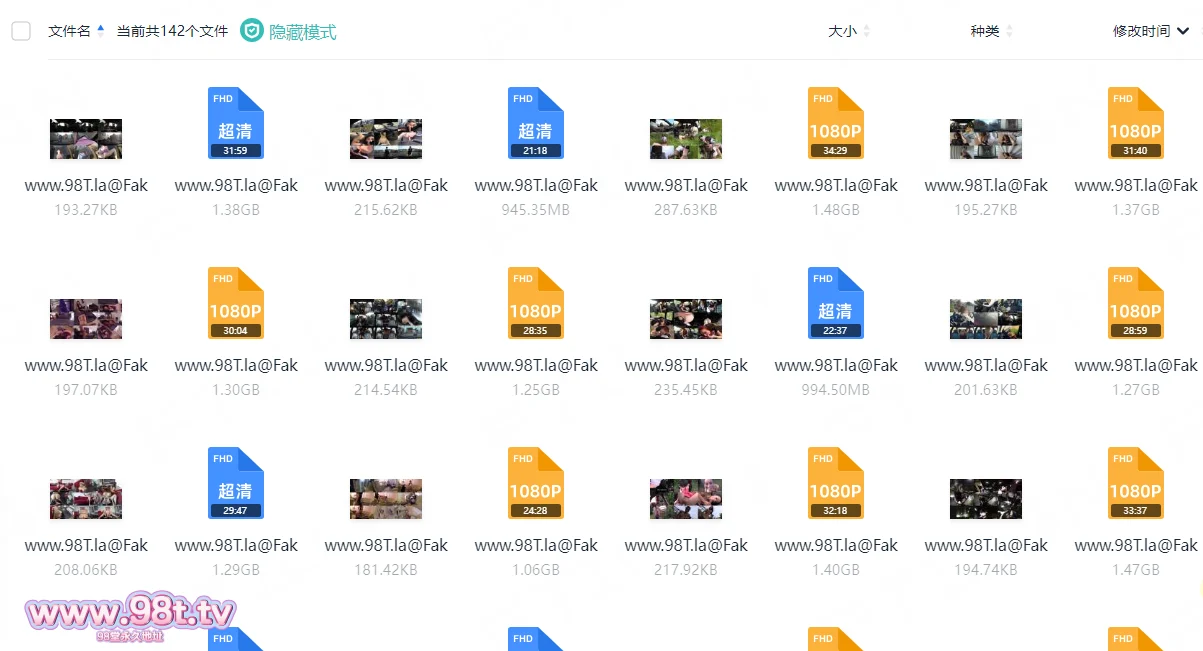
Task: Click the file name under the 1.25GB video
Action: point(536,366)
